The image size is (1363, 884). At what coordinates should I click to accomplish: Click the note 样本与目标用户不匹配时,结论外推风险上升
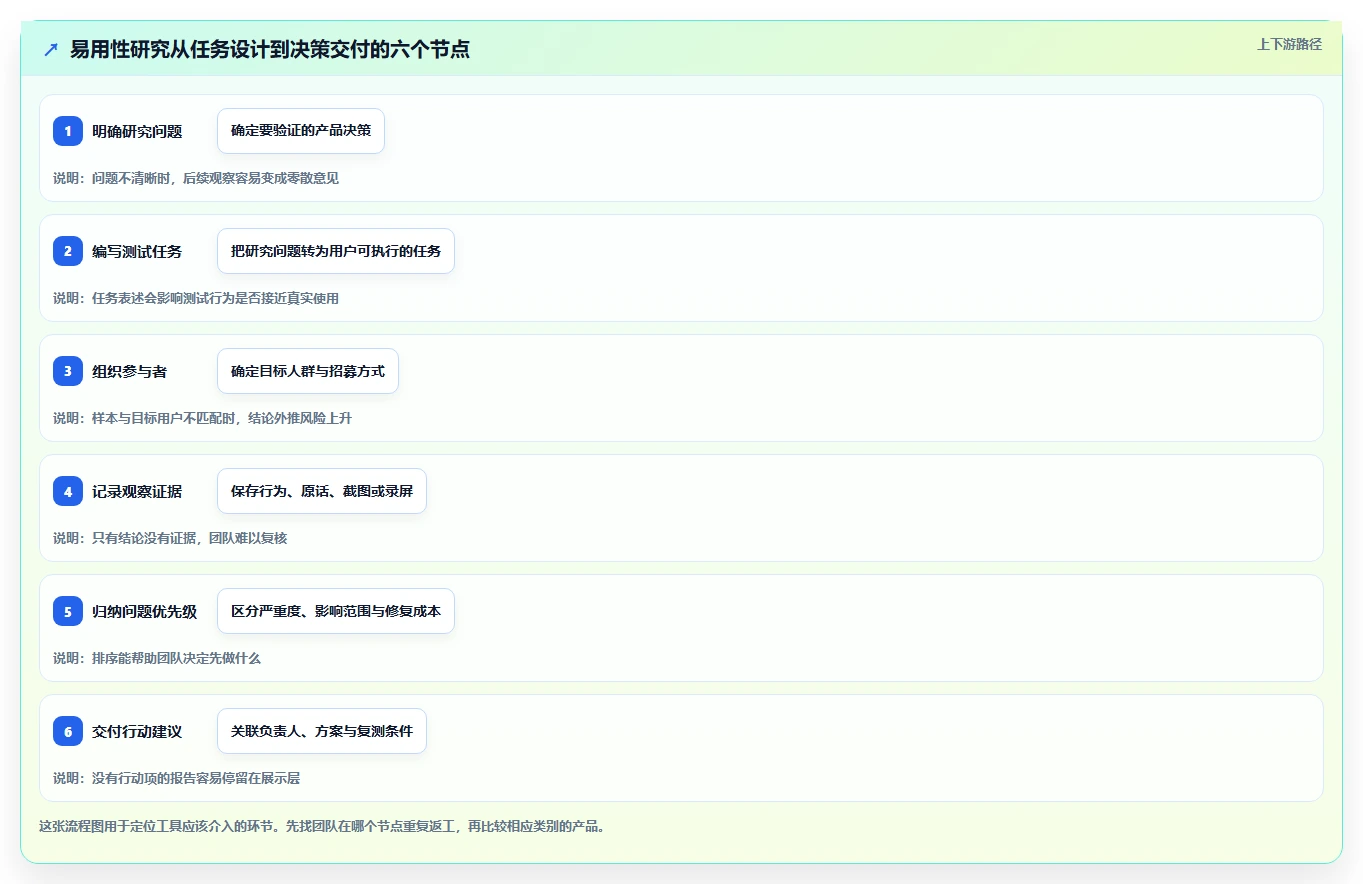[222, 418]
